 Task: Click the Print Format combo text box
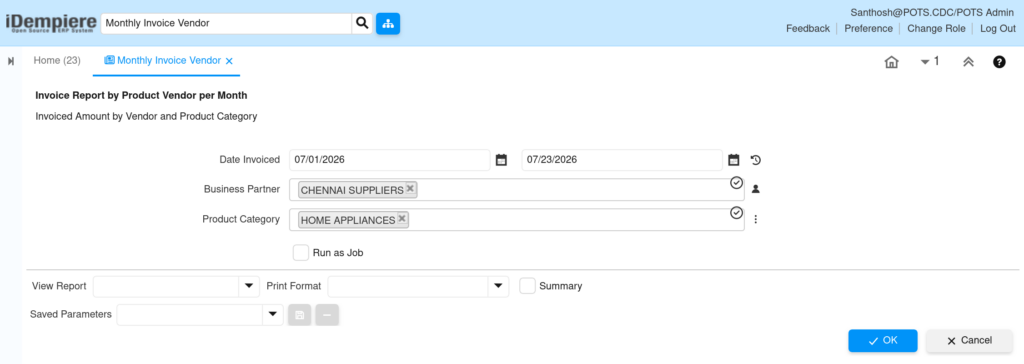click(x=408, y=286)
